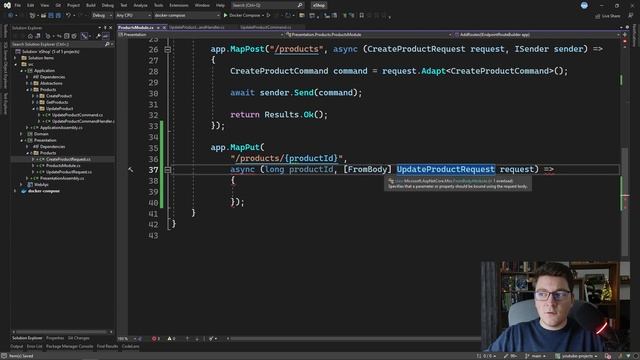Select CreateProductRequest.cs file
Screen dimensions: 640x360
pyautogui.click(x=68, y=159)
